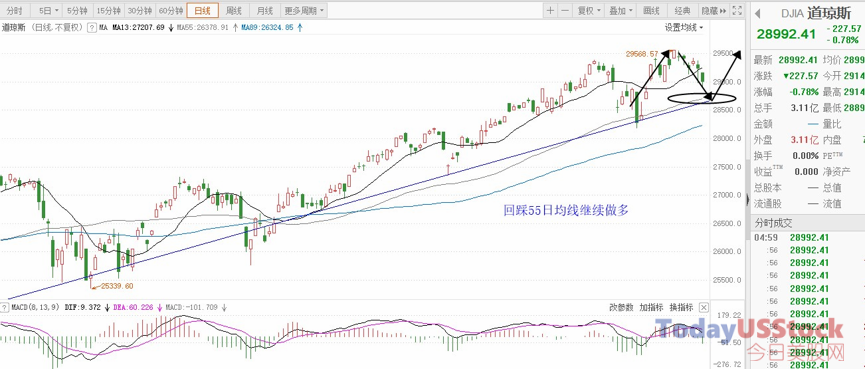Click the -227.57 change value
Viewport: 865px width, 369px height.
pyautogui.click(x=843, y=28)
